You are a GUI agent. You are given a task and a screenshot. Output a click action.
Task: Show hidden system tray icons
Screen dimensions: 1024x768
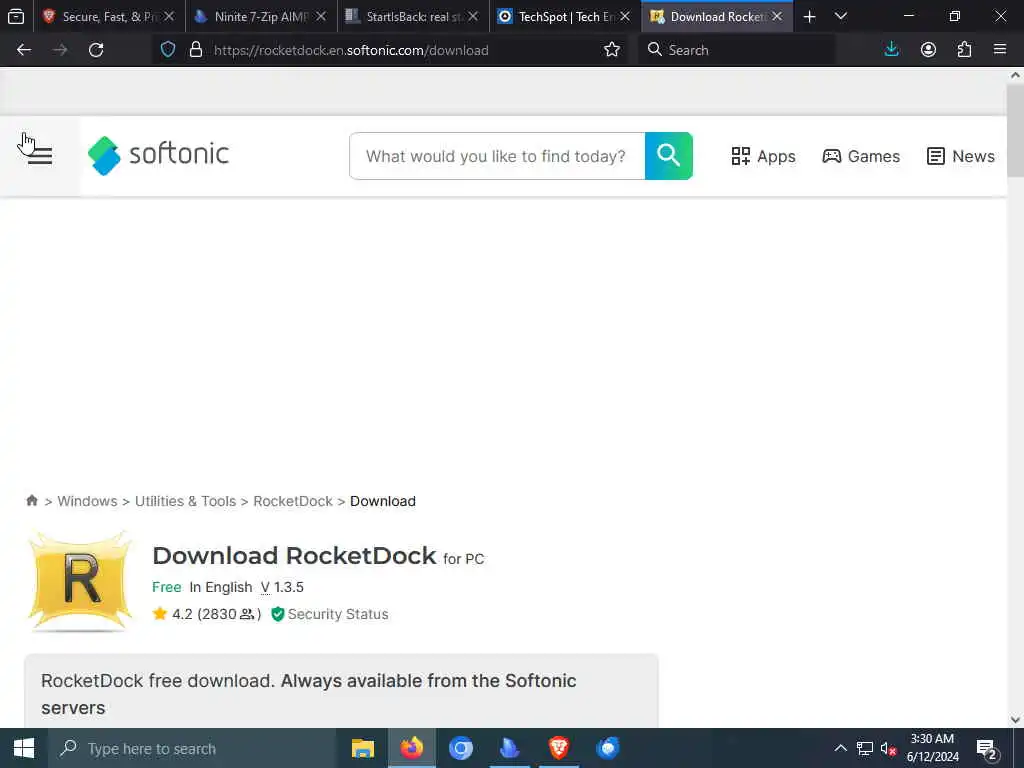tap(840, 748)
